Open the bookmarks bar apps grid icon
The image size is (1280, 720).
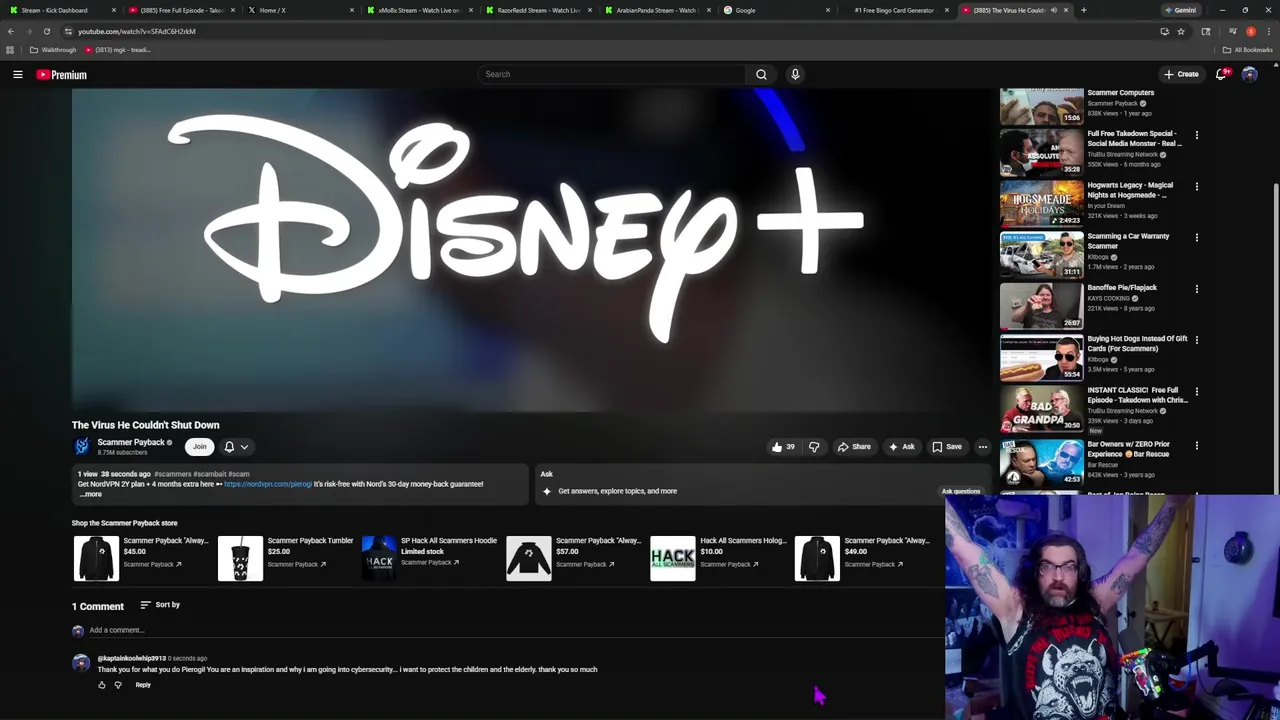click(10, 50)
